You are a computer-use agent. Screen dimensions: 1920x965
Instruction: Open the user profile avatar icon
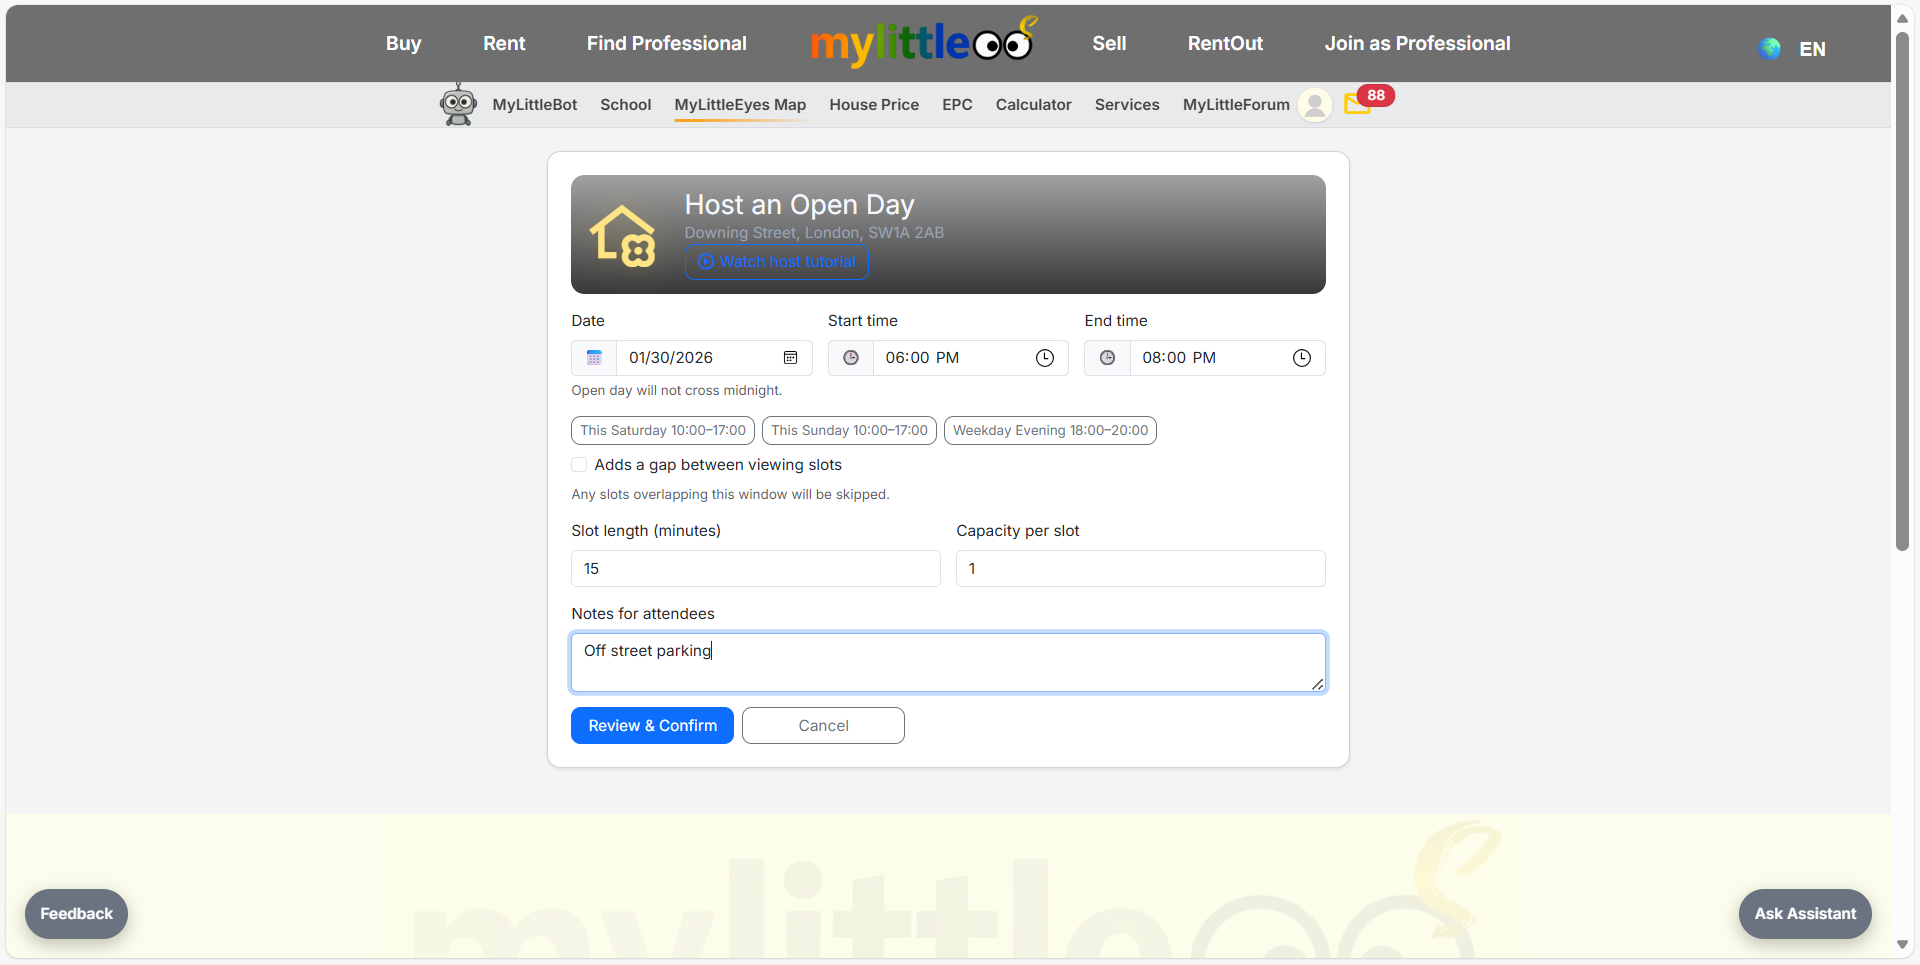pyautogui.click(x=1314, y=105)
